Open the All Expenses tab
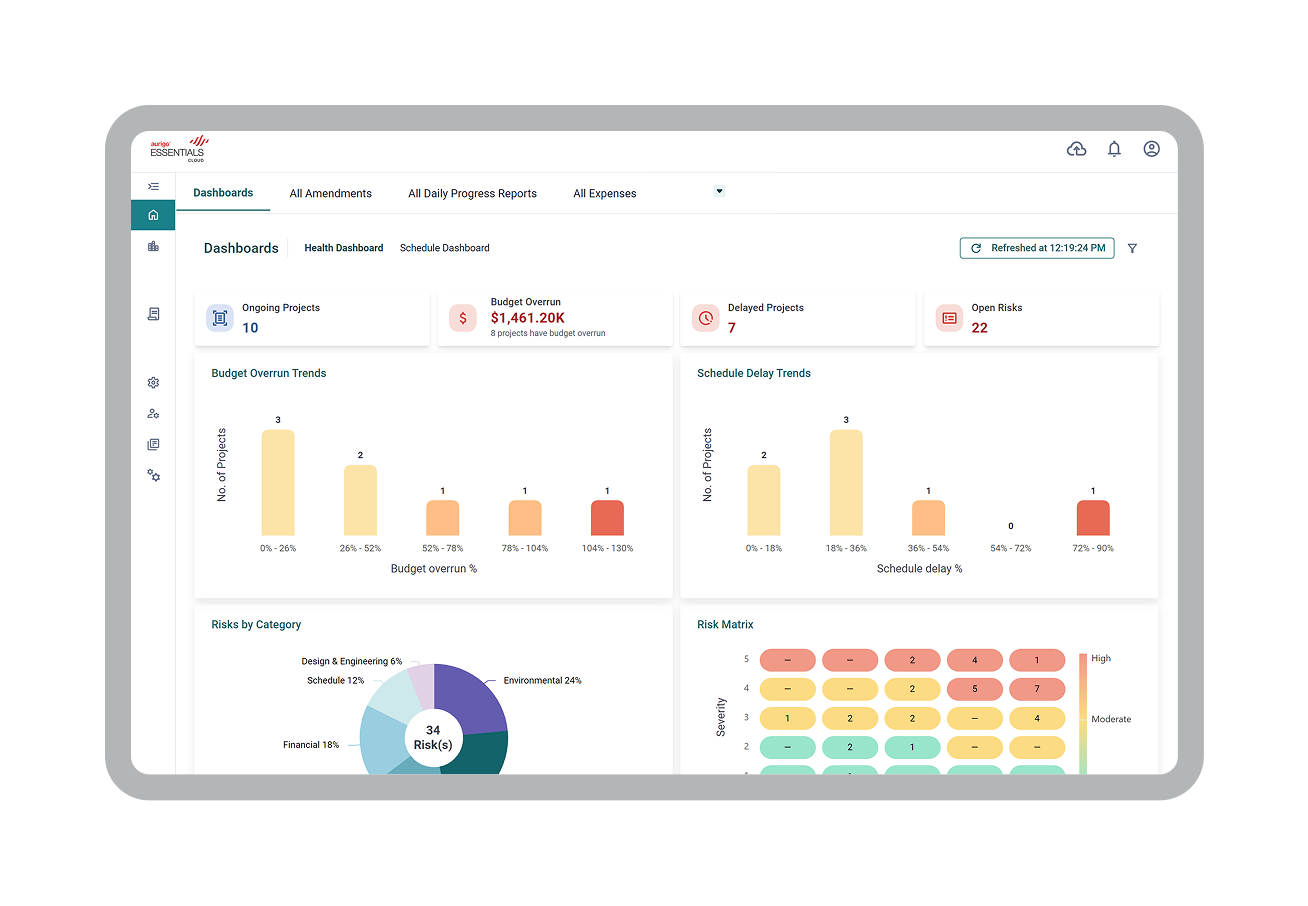Viewport: 1308px width, 906px height. [605, 194]
